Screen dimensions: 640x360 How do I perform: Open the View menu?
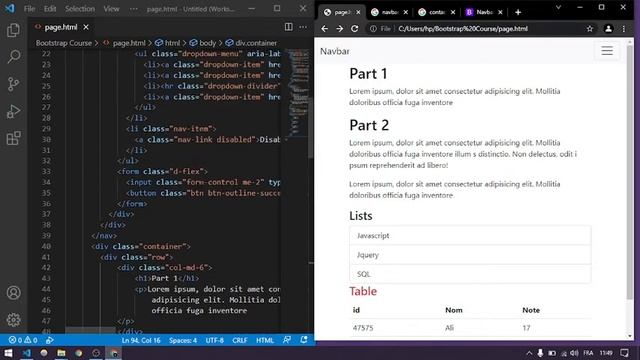(x=111, y=9)
